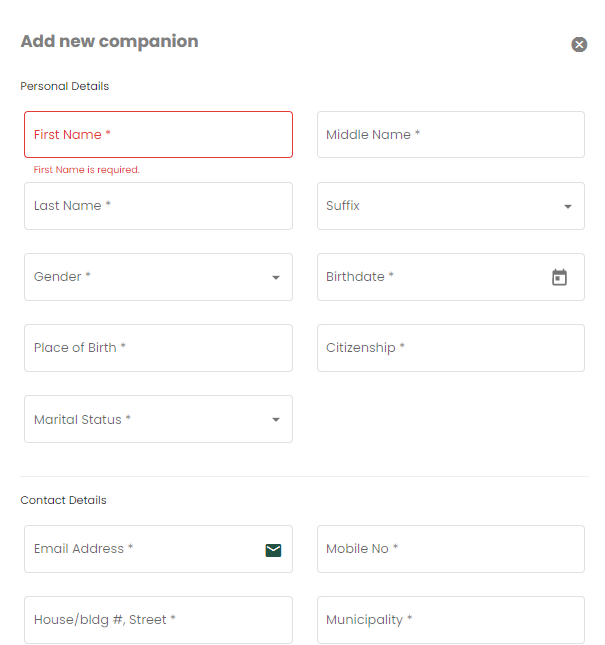Click the "First Name is required" error text
Image resolution: width=605 pixels, height=645 pixels.
87,170
